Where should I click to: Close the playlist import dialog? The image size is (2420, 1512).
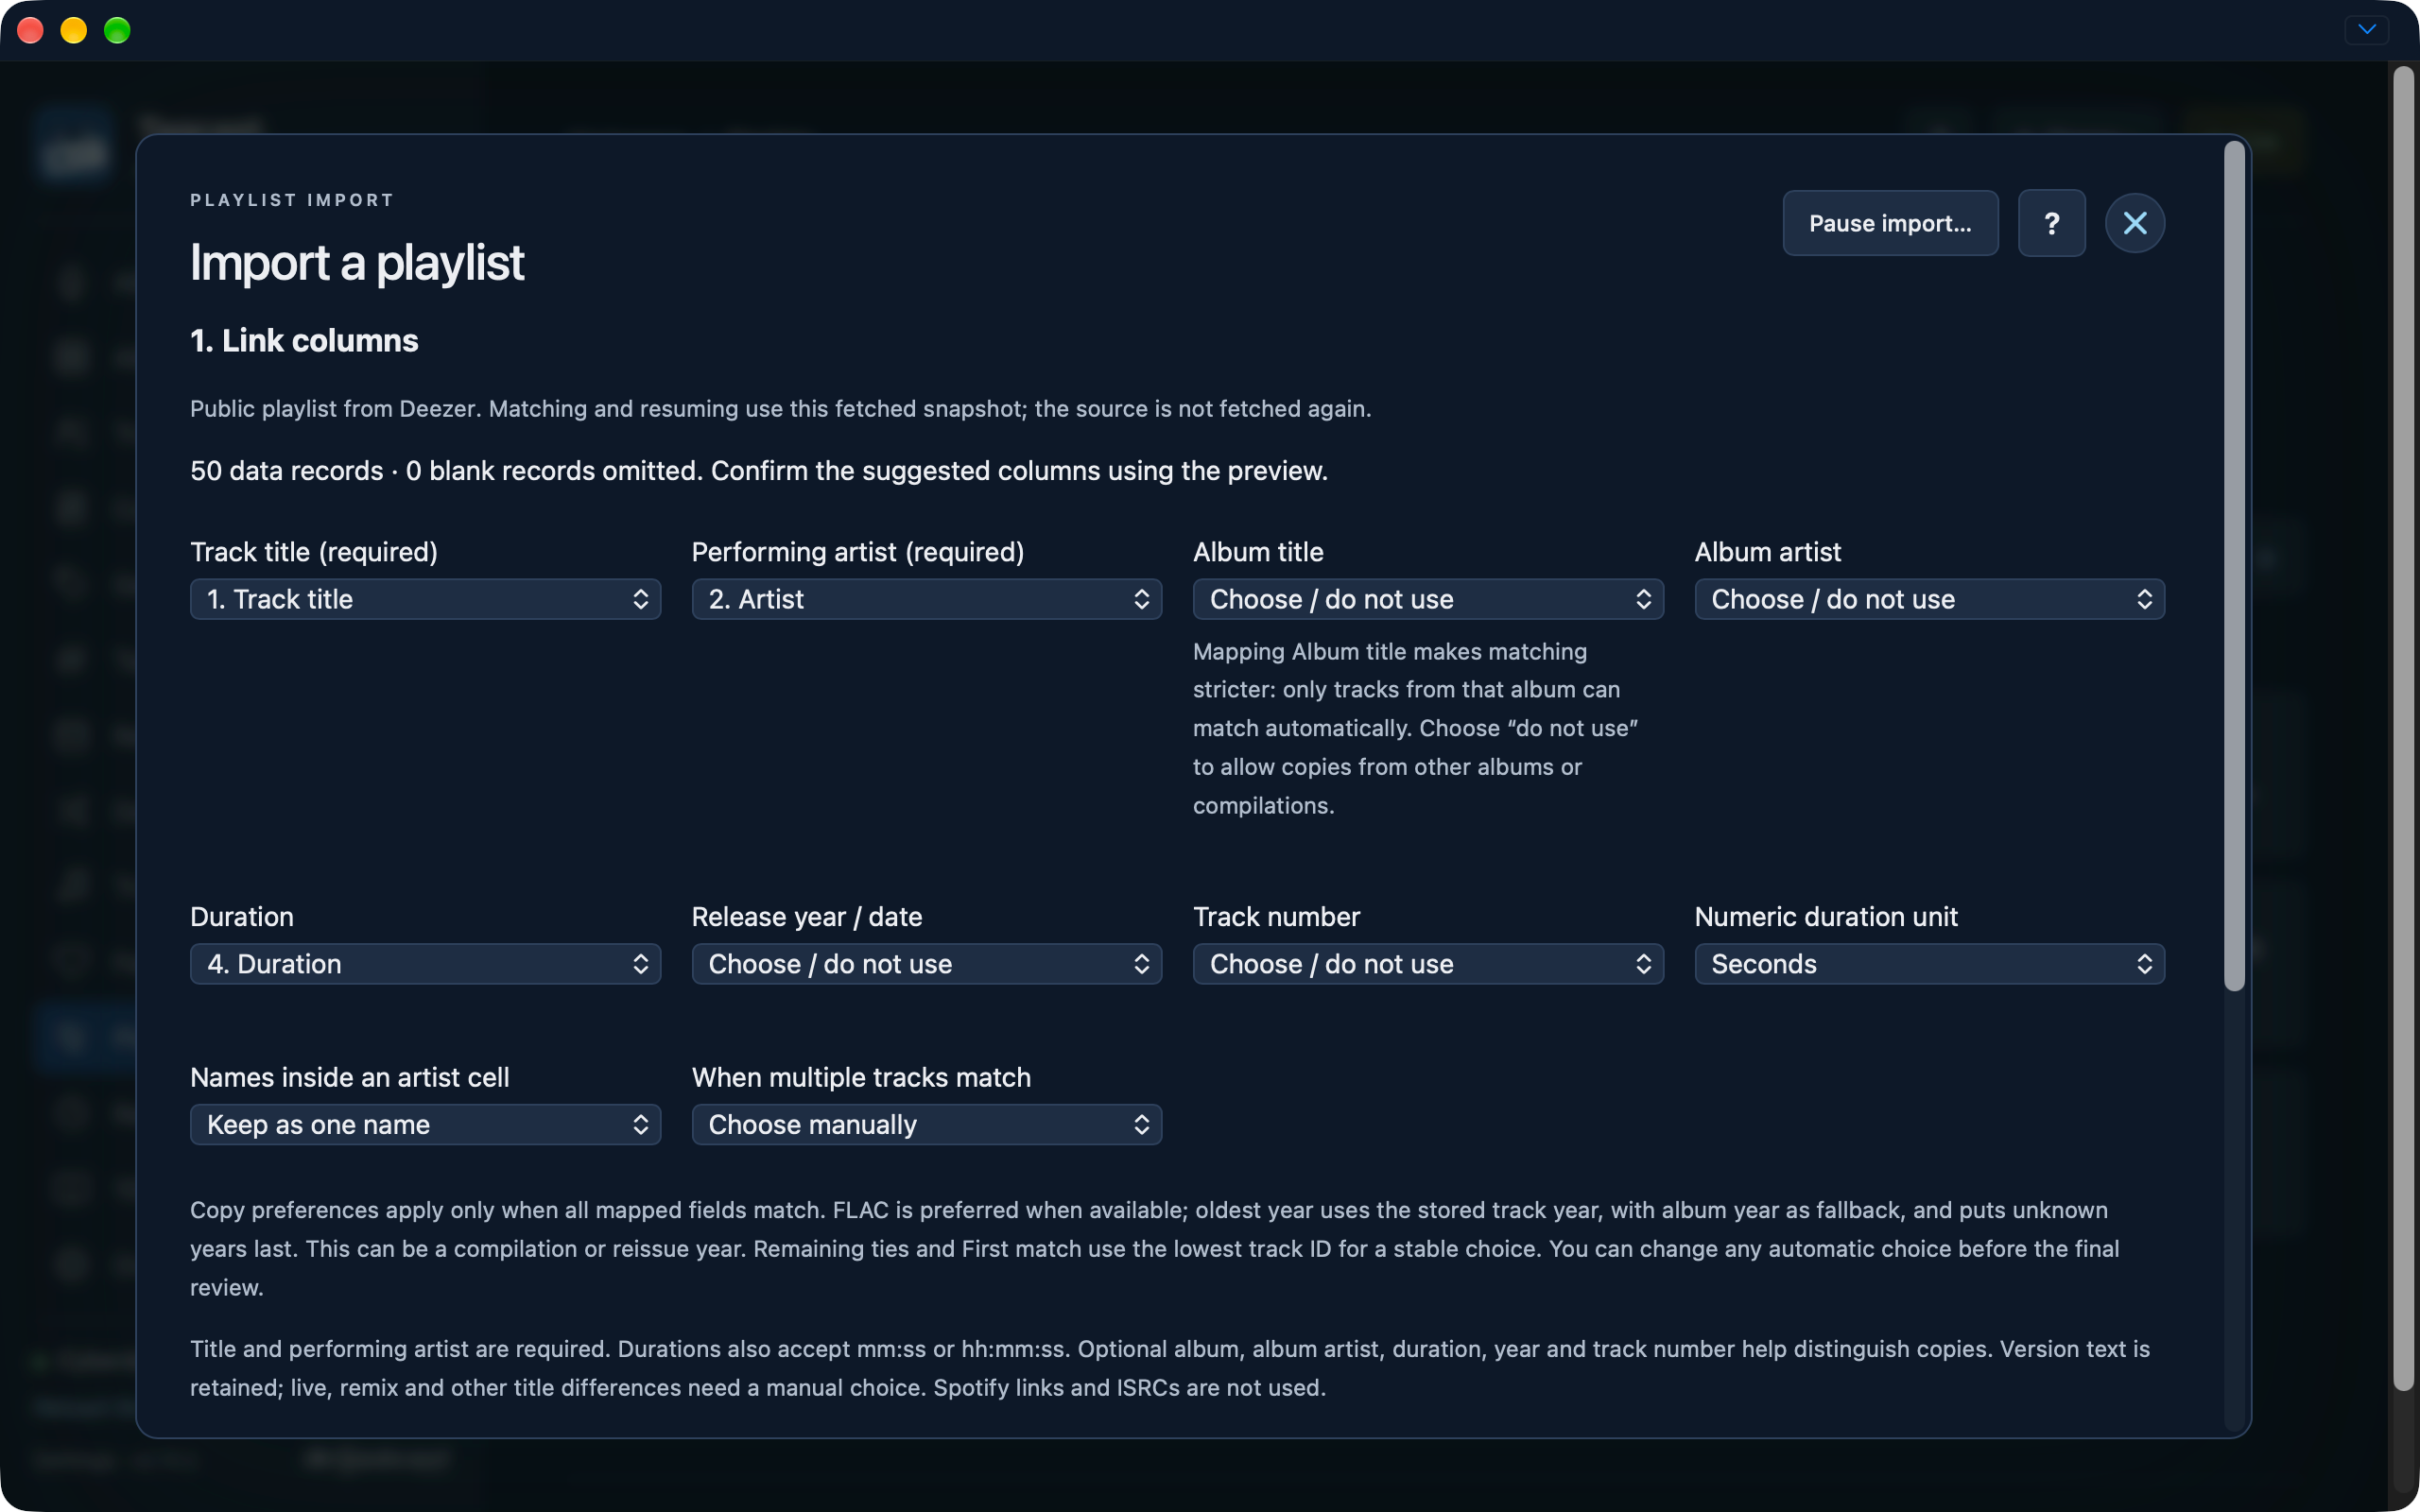tap(2134, 223)
